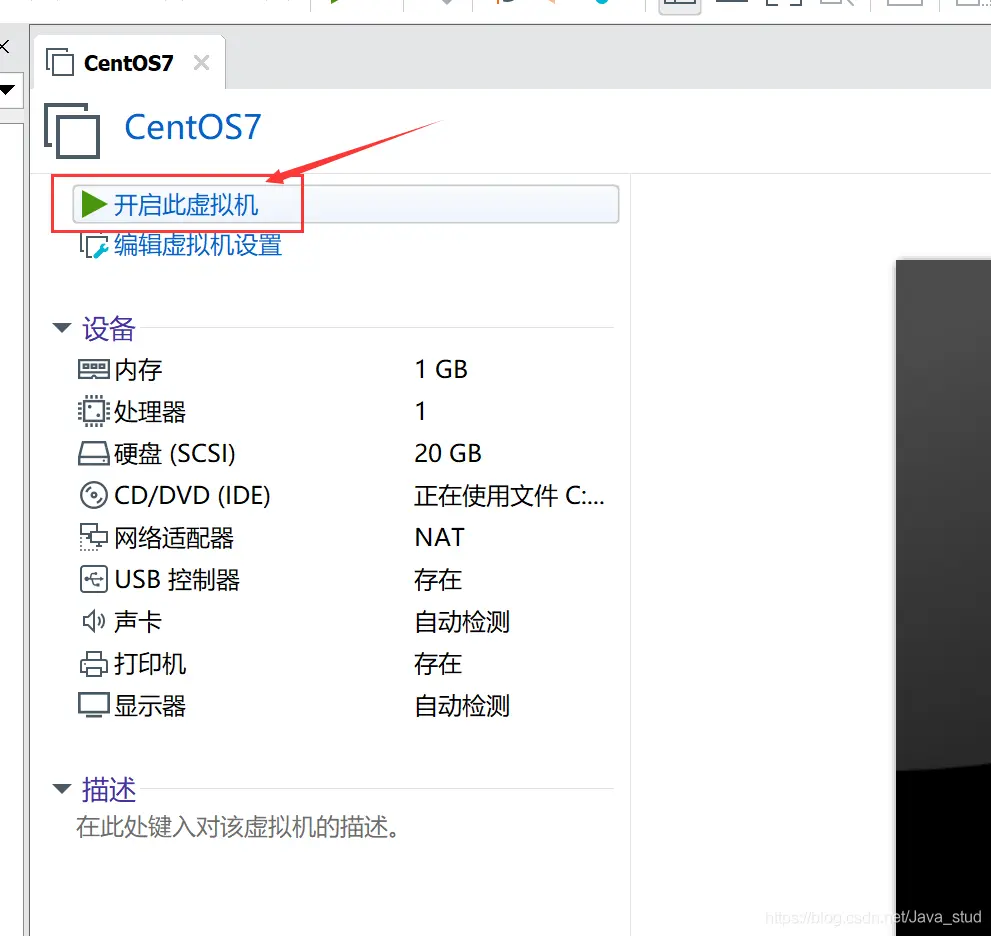991x936 pixels.
Task: Click the 显示器 monitor icon
Action: (x=94, y=705)
